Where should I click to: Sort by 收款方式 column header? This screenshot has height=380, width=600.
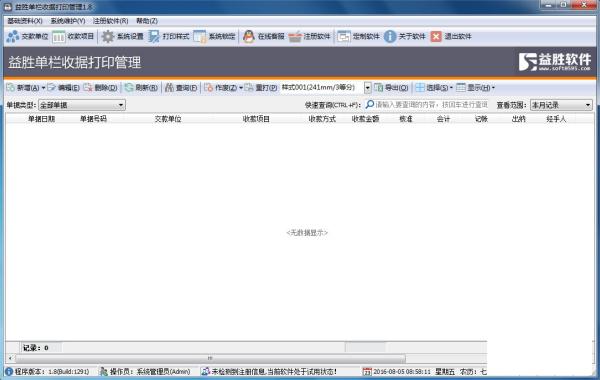pos(322,119)
